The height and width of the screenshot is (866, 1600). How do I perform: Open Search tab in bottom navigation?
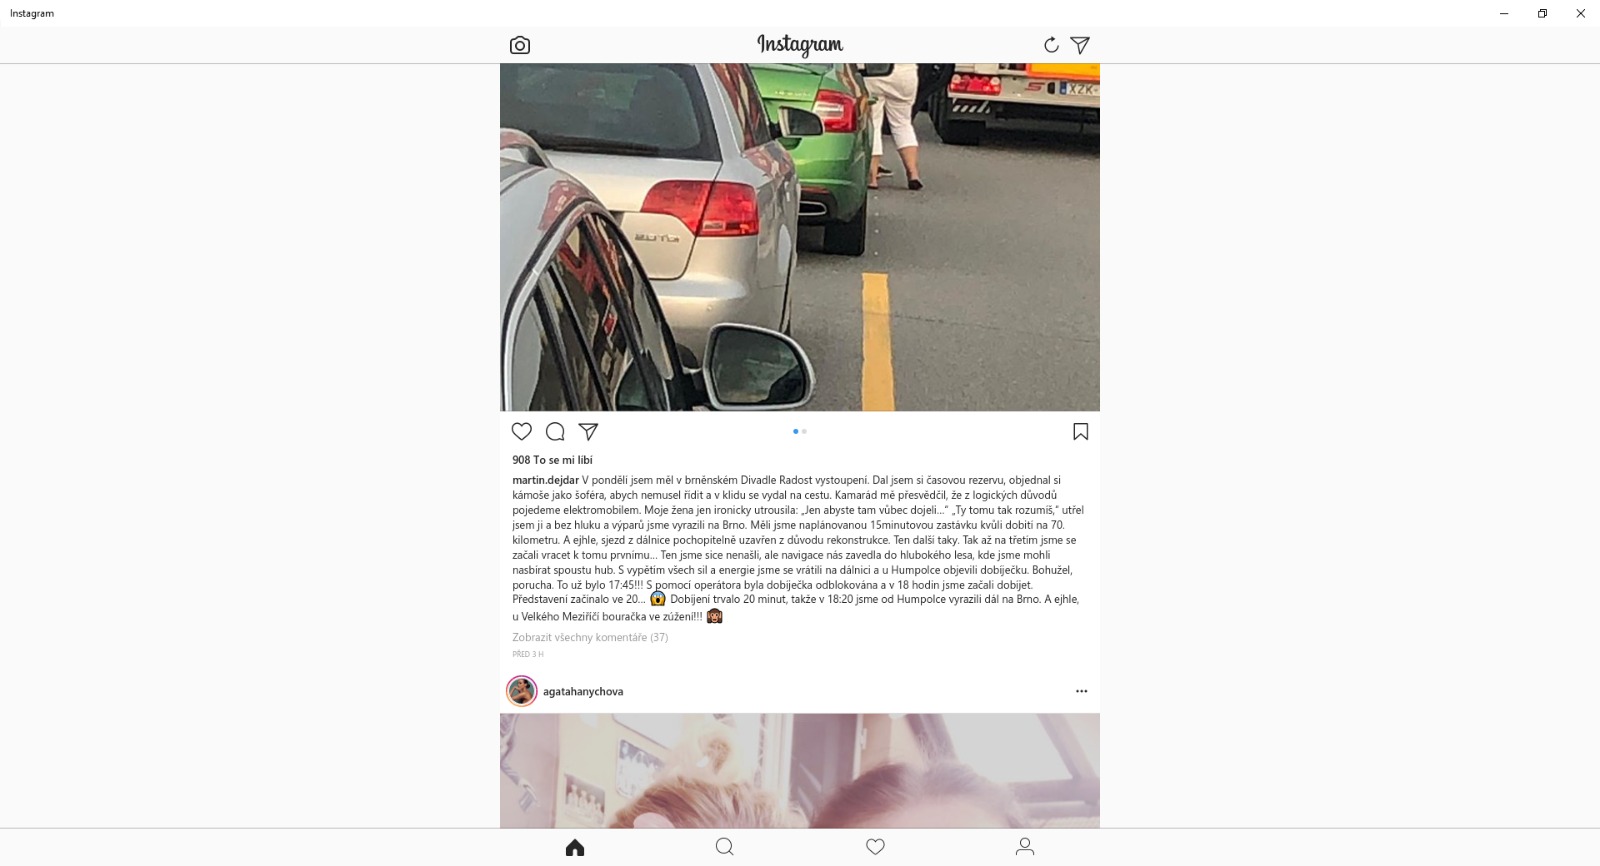[x=725, y=847]
